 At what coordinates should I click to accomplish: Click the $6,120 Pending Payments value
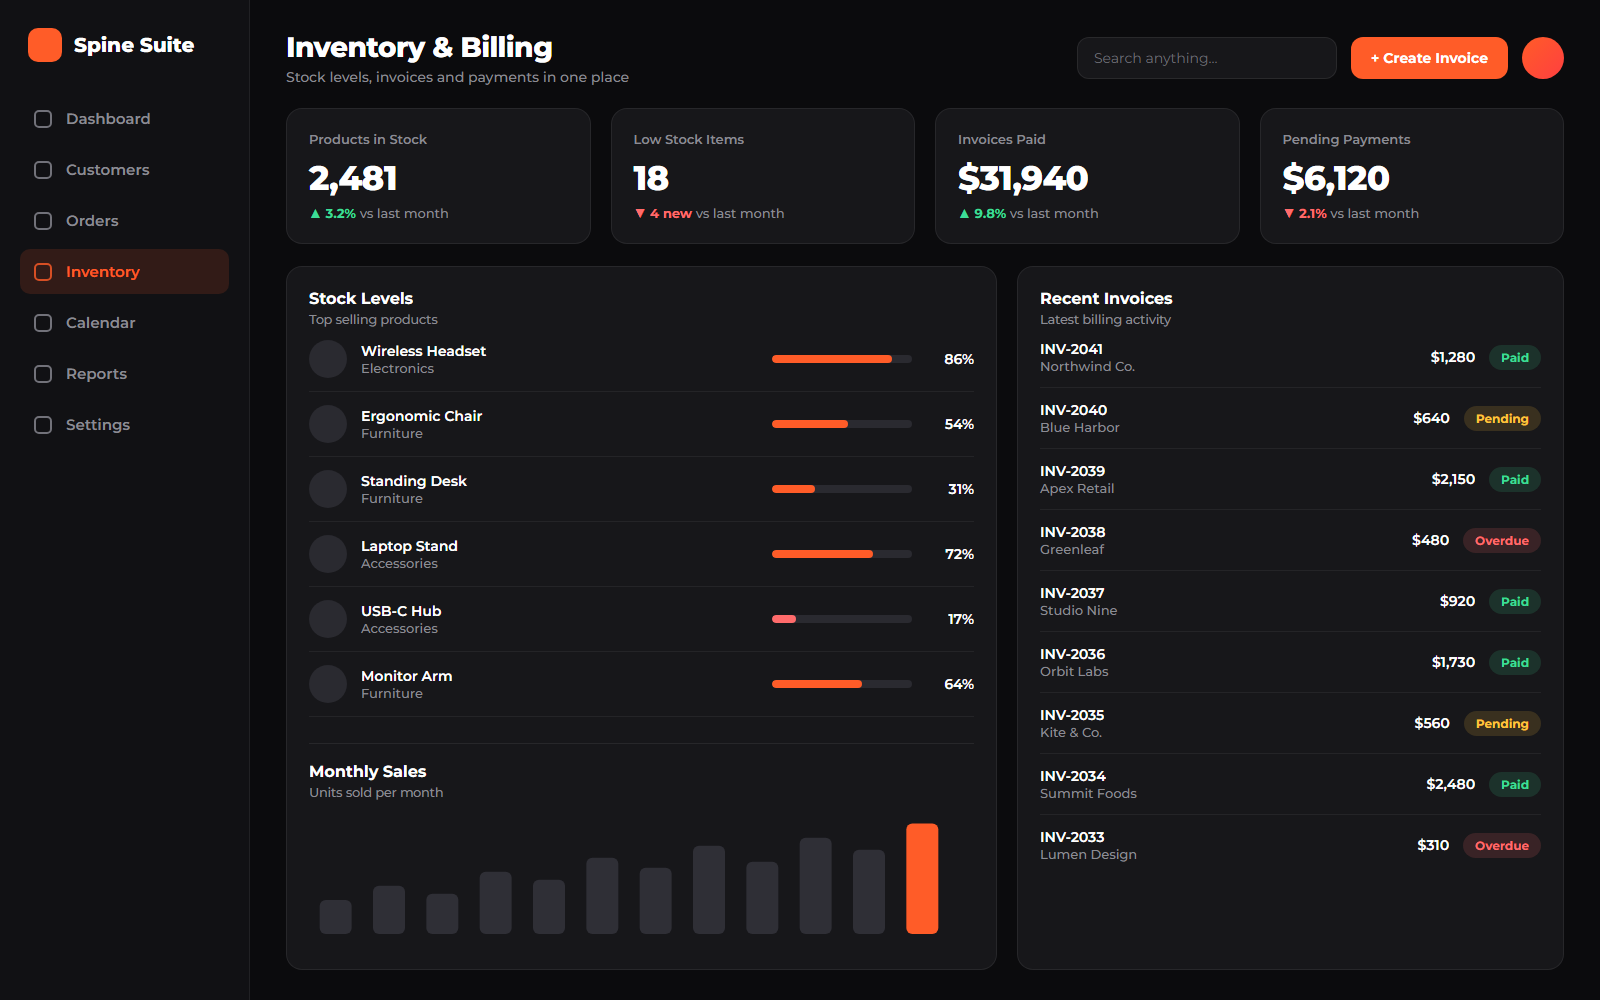tap(1336, 178)
